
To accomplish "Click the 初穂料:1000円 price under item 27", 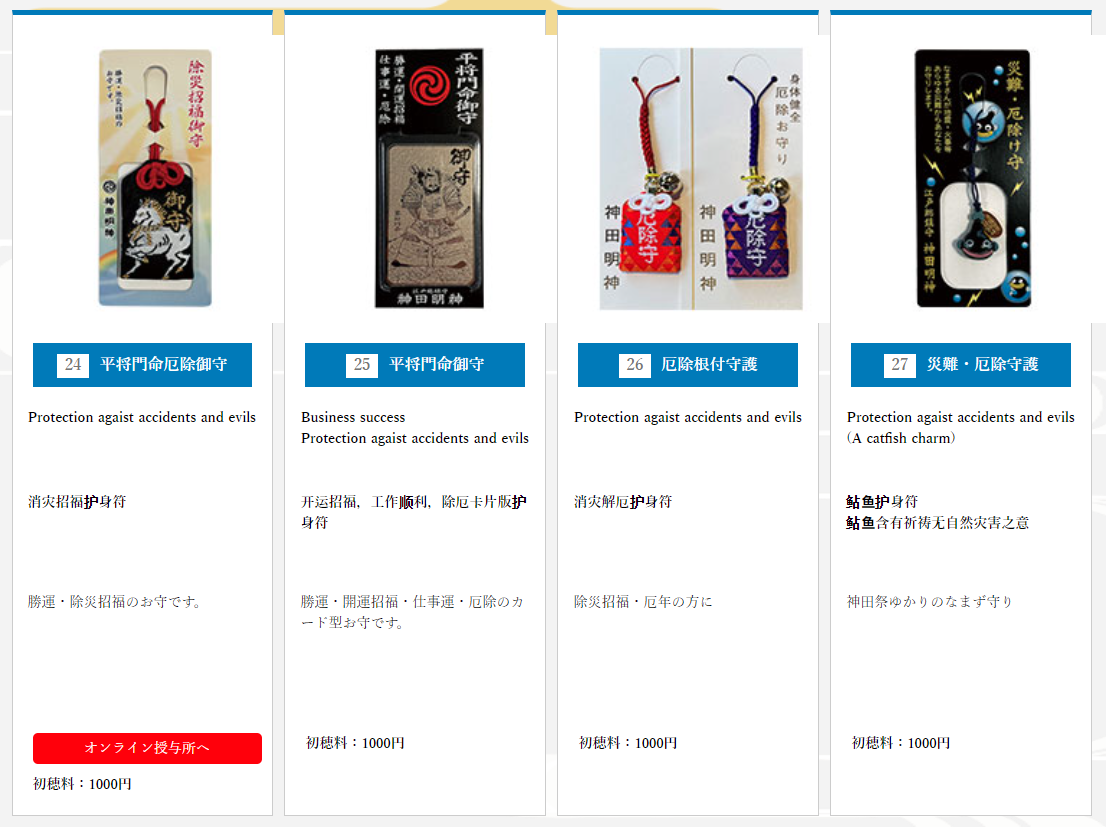I will tap(901, 743).
